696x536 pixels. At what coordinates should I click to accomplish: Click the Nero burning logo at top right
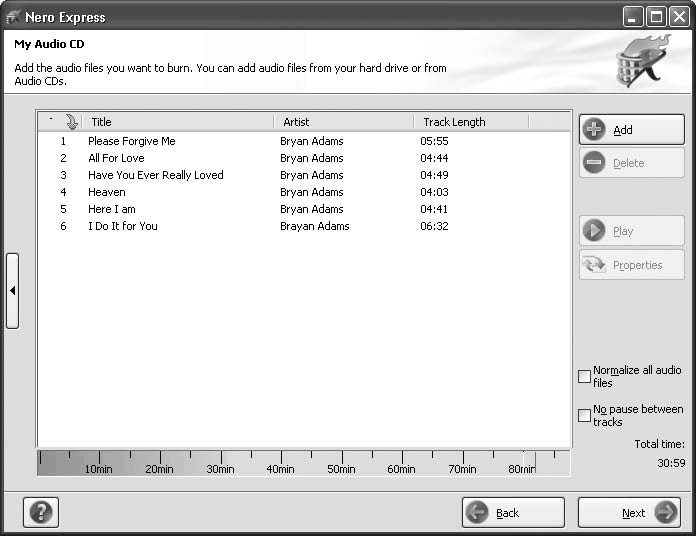coord(641,62)
